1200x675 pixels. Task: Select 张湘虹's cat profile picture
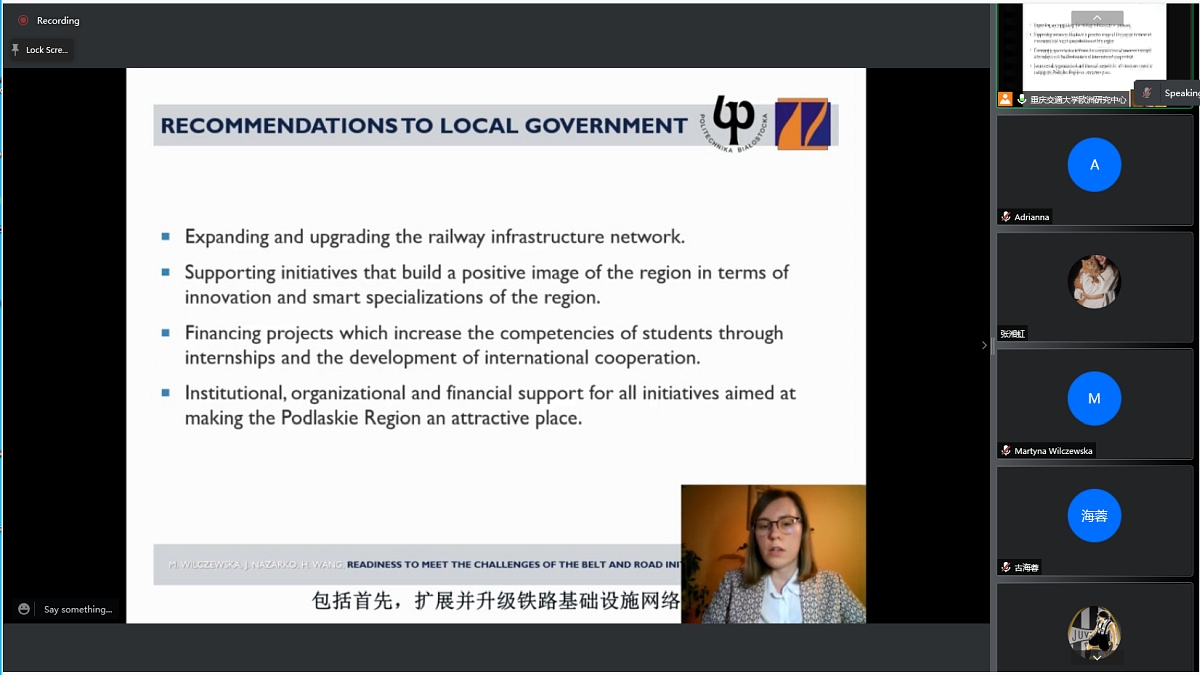pos(1094,281)
